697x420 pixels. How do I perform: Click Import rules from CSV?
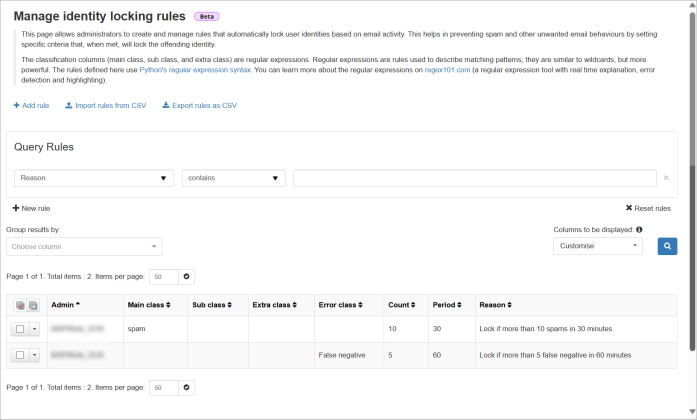click(105, 105)
